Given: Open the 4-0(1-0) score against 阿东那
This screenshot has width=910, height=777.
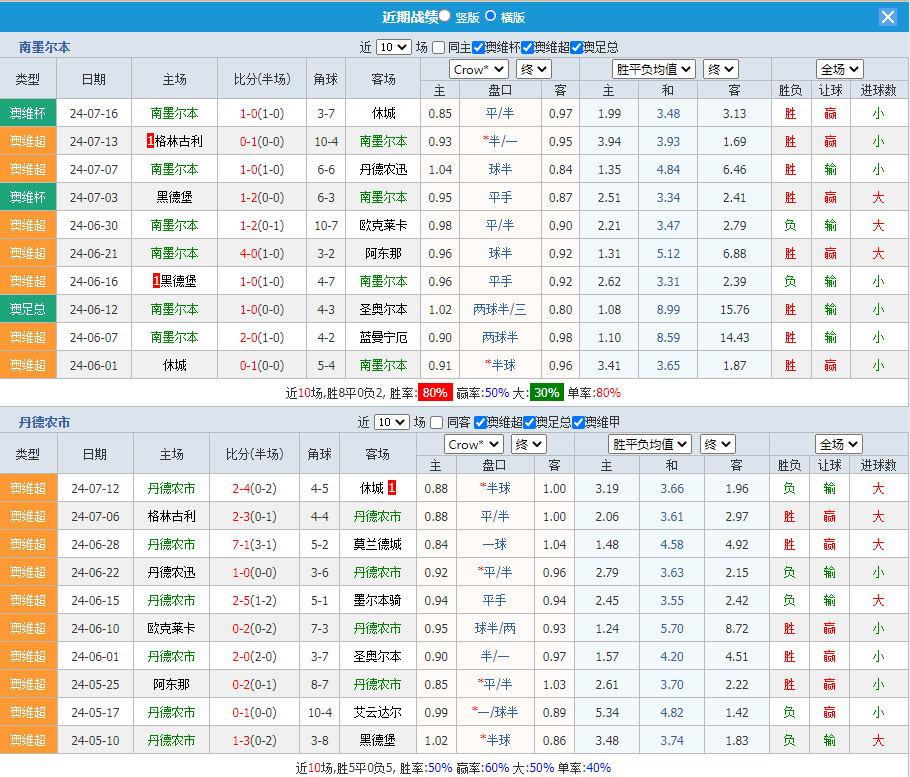Looking at the screenshot, I should [262, 254].
